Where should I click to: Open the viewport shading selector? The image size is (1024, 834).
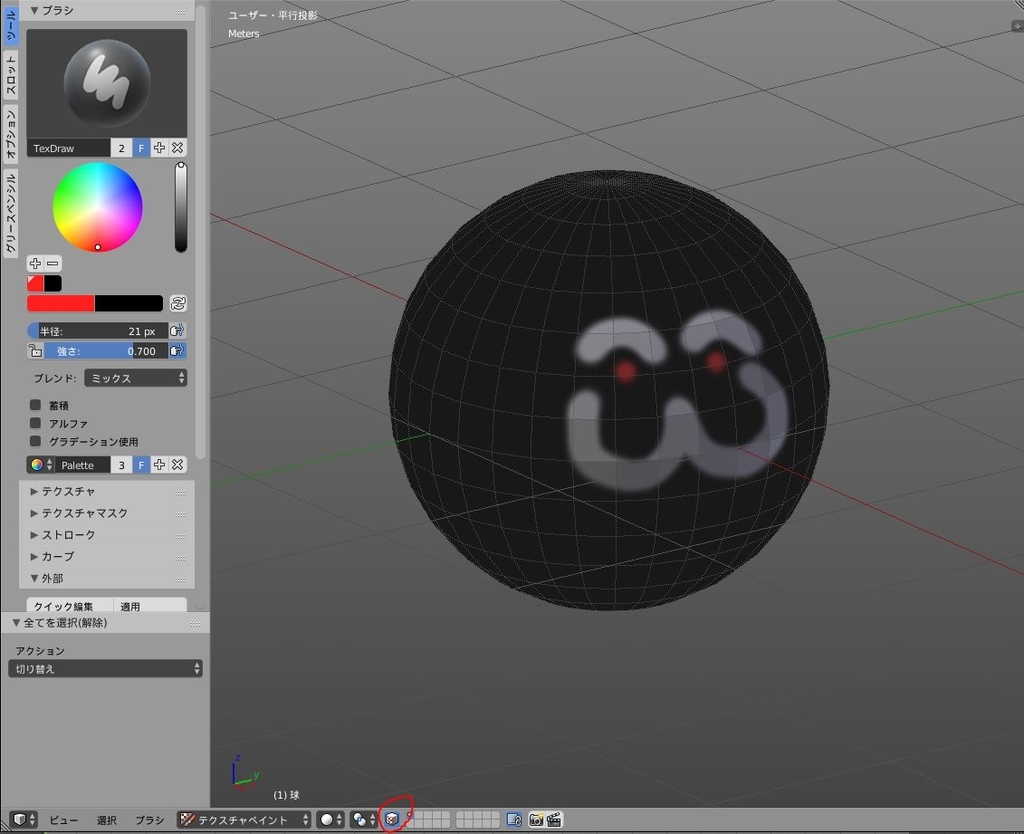(330, 820)
